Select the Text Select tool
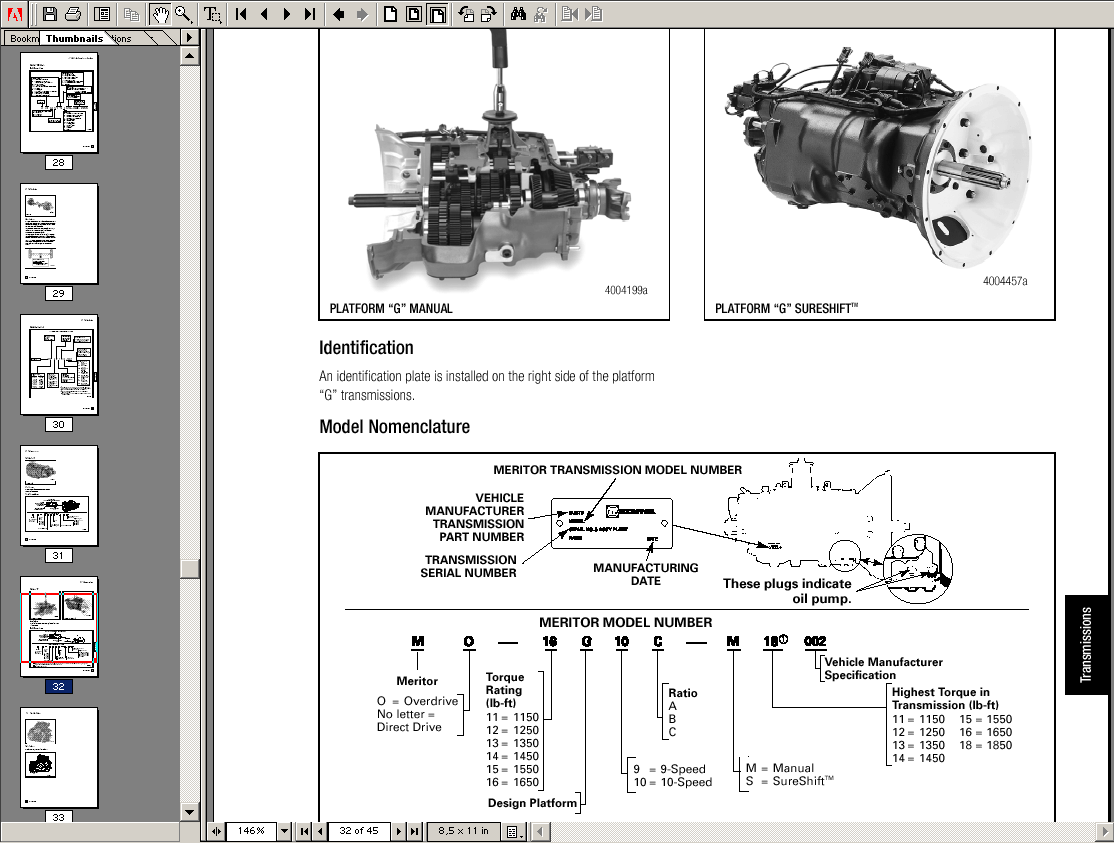Image resolution: width=1114 pixels, height=843 pixels. [x=210, y=14]
